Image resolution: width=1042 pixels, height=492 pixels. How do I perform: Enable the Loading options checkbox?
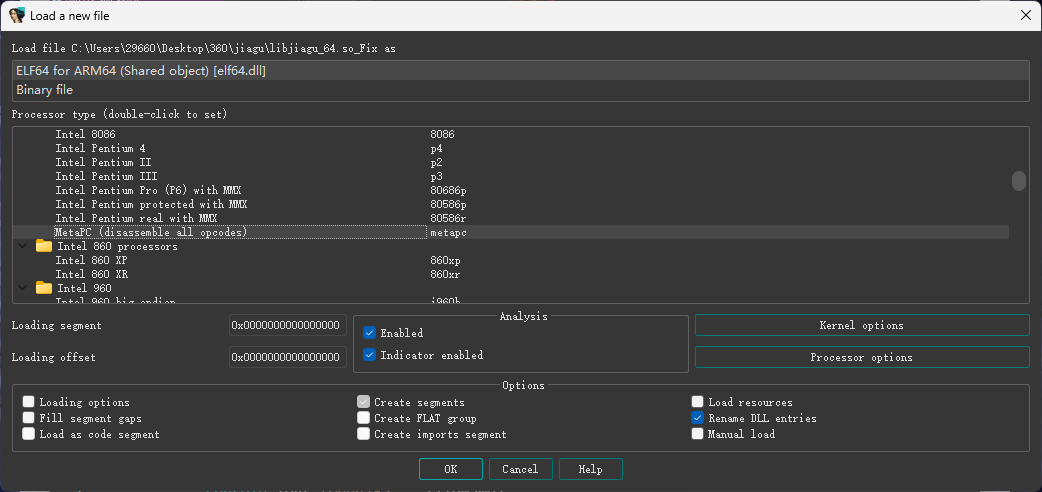(x=29, y=402)
